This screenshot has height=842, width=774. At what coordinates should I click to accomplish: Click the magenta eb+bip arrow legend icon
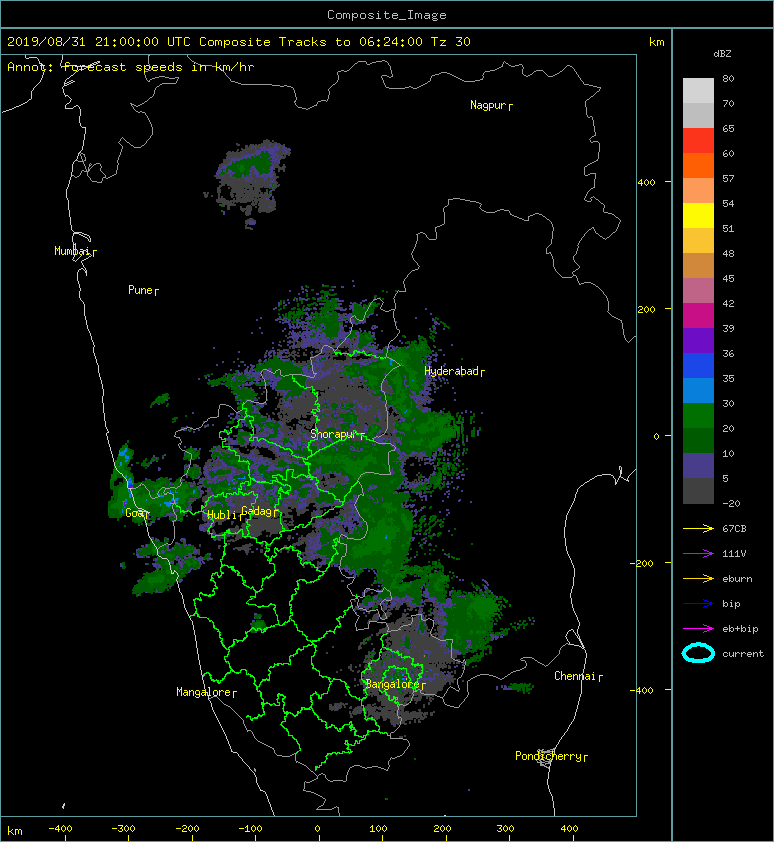[698, 628]
